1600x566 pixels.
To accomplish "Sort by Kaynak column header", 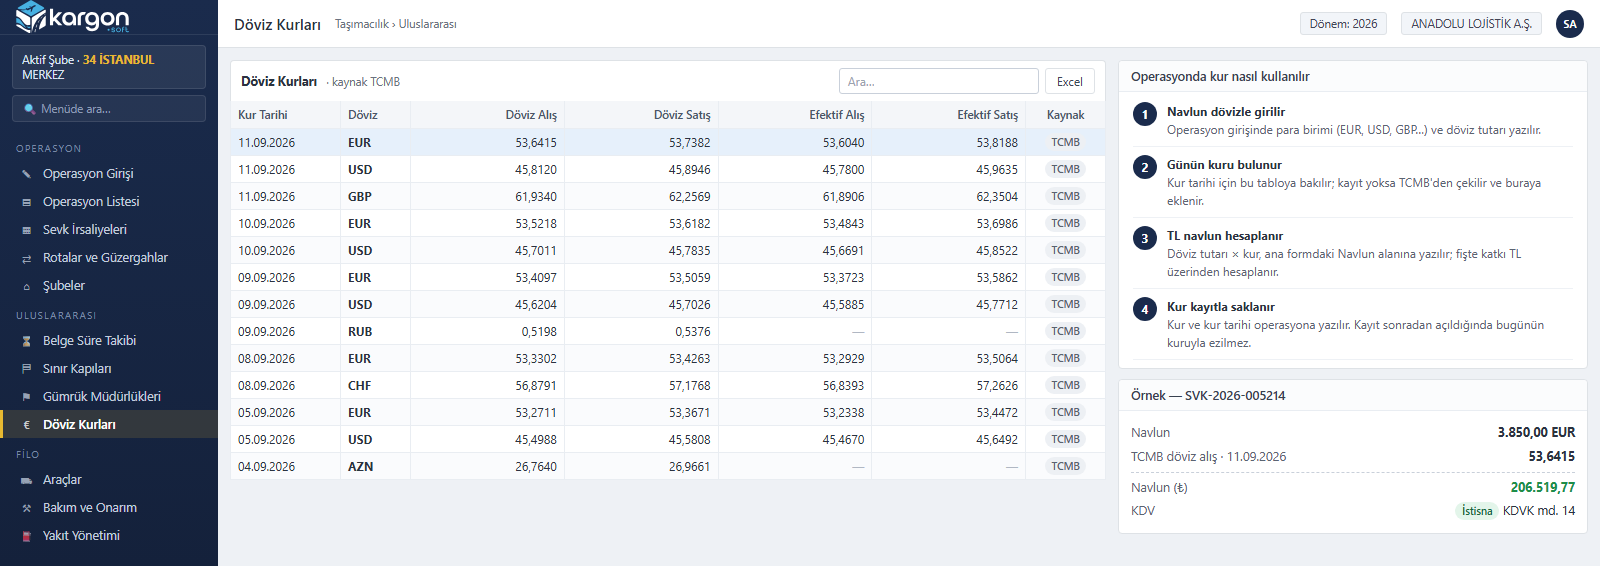I will (x=1065, y=115).
